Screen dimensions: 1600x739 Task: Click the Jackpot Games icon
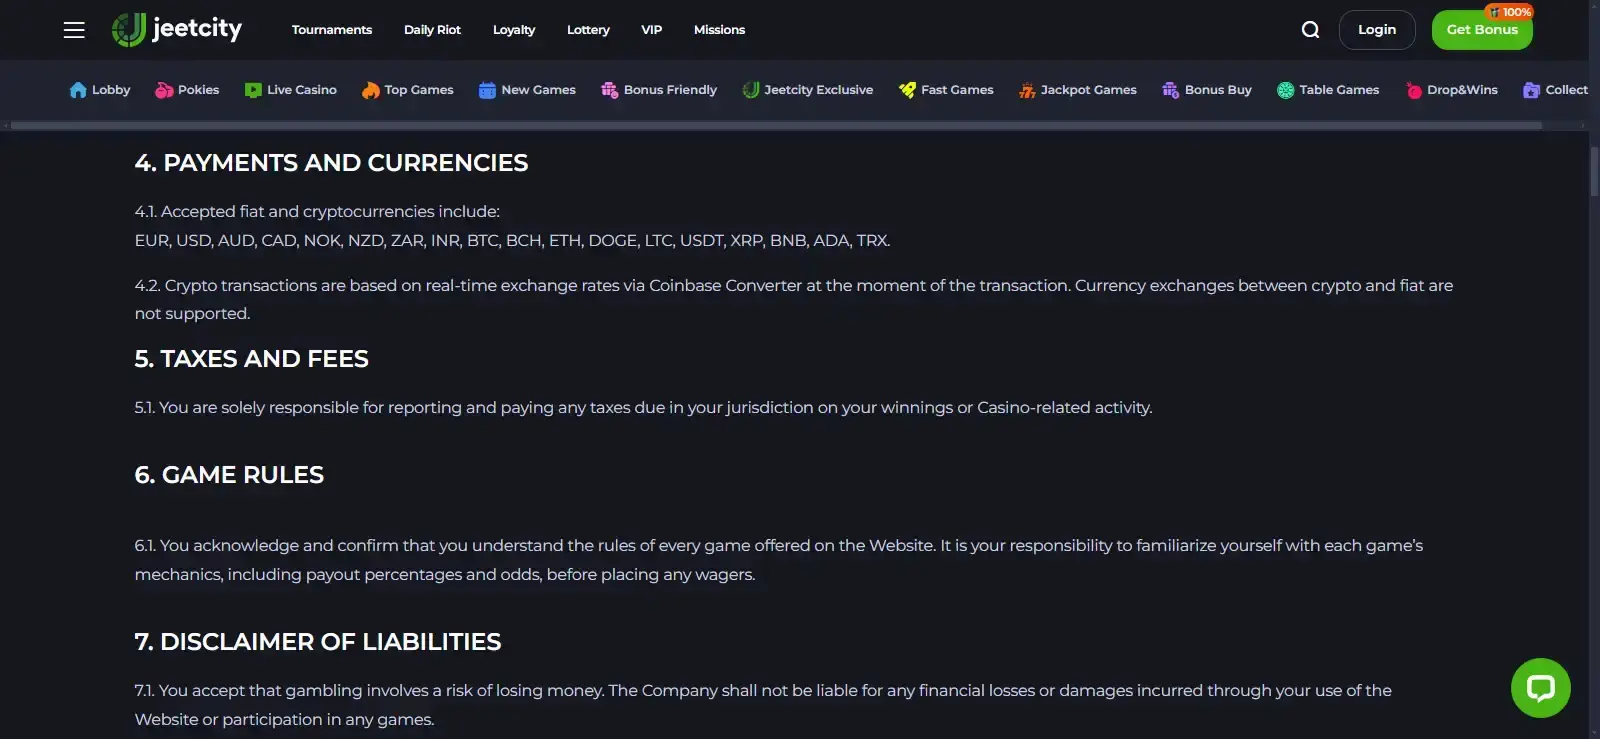[1027, 90]
